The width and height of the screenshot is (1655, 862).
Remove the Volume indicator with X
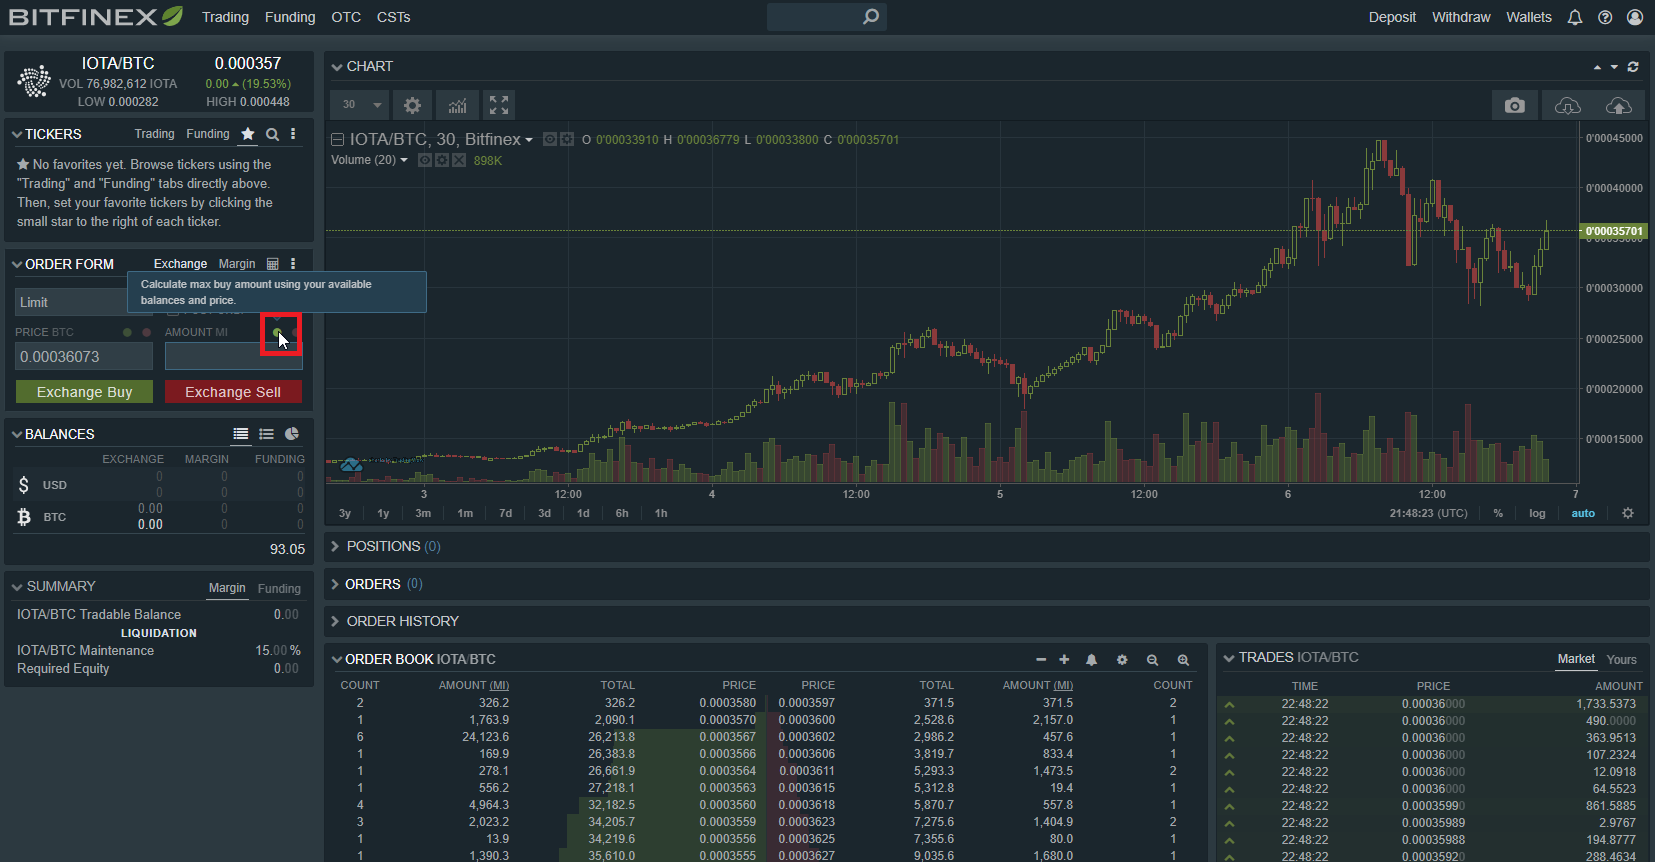pos(459,160)
